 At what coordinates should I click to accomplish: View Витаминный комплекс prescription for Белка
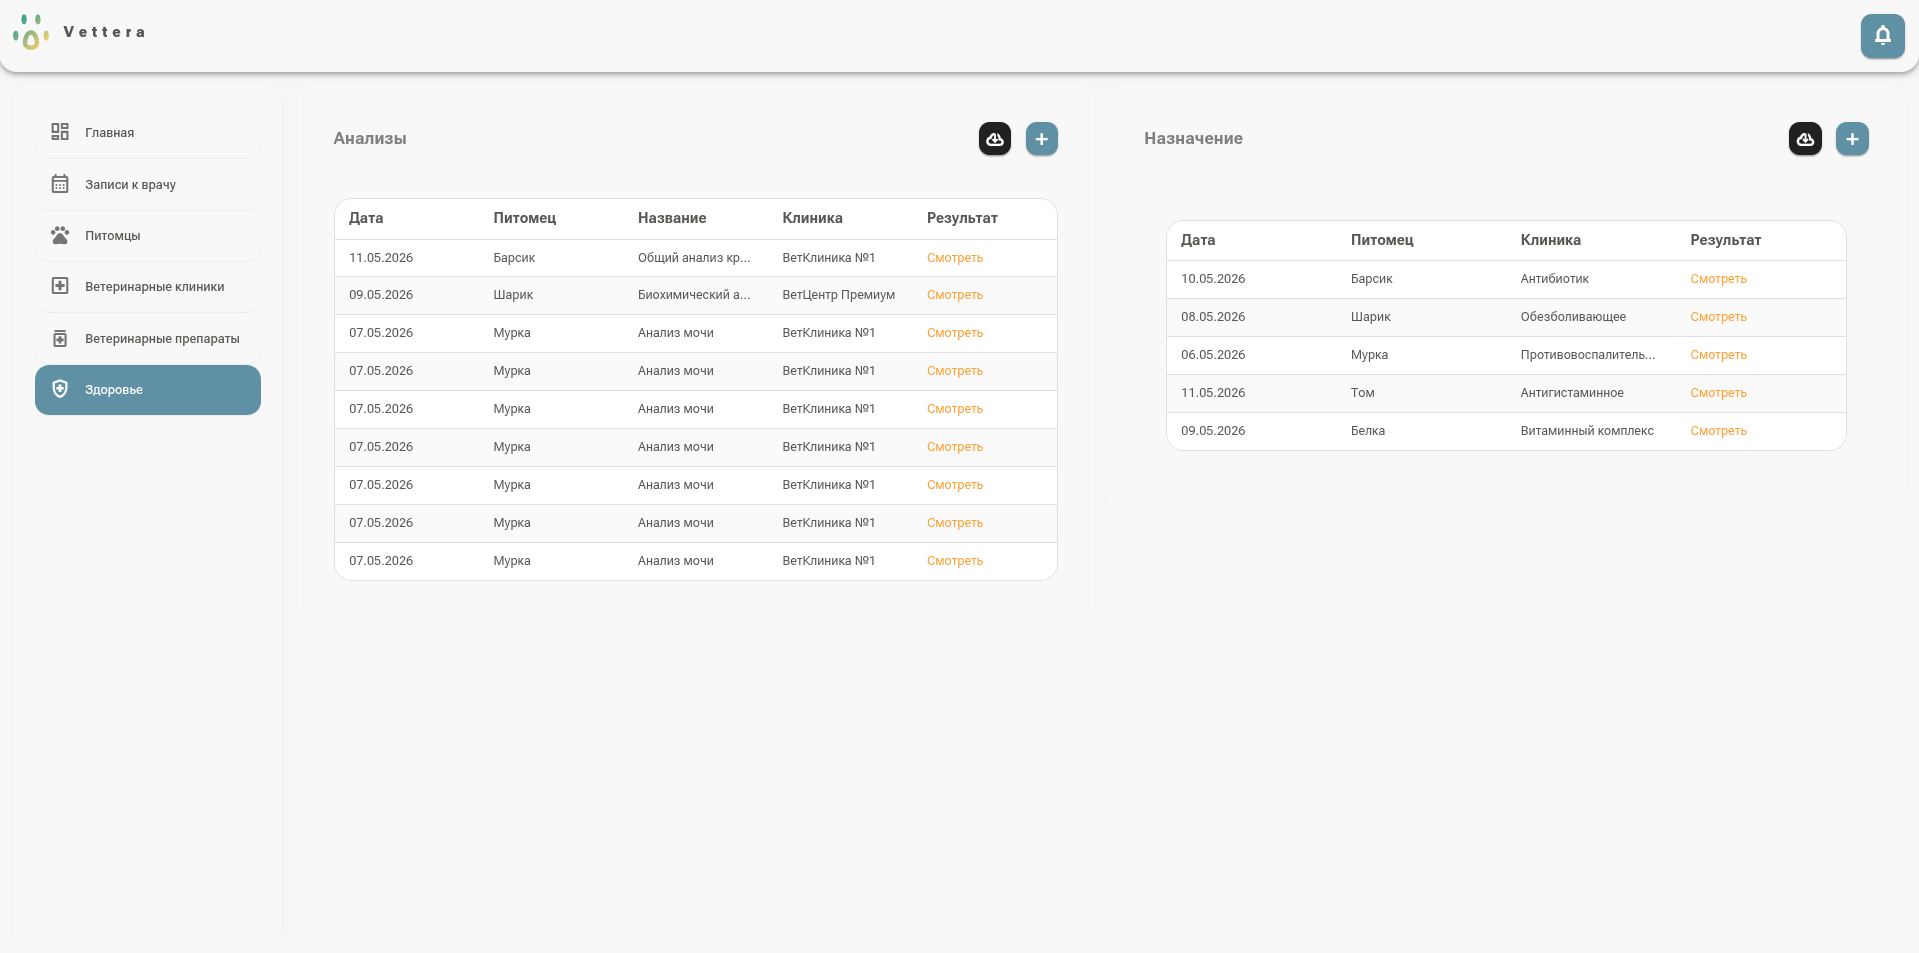pyautogui.click(x=1718, y=431)
